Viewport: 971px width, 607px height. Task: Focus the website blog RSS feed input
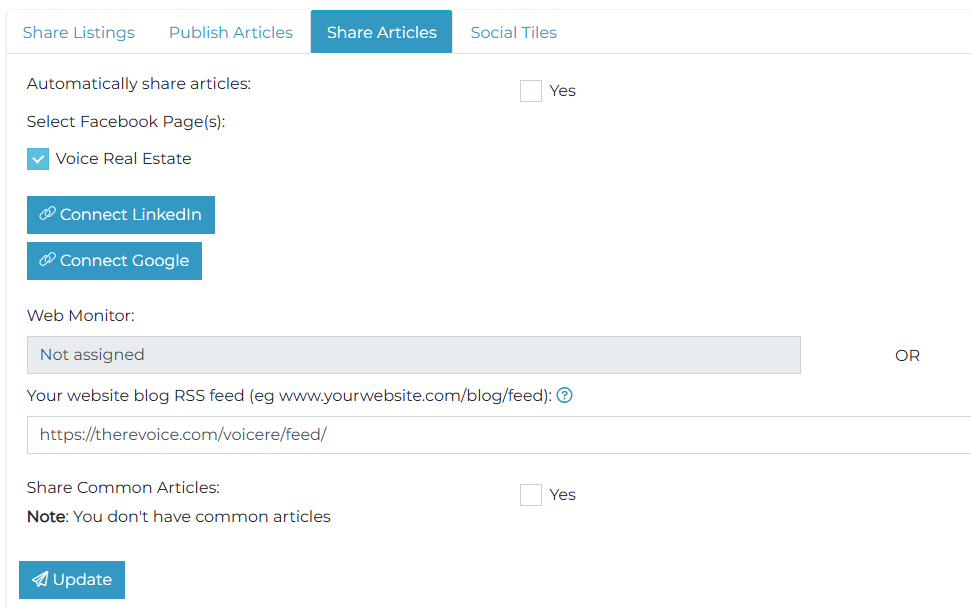click(x=499, y=435)
